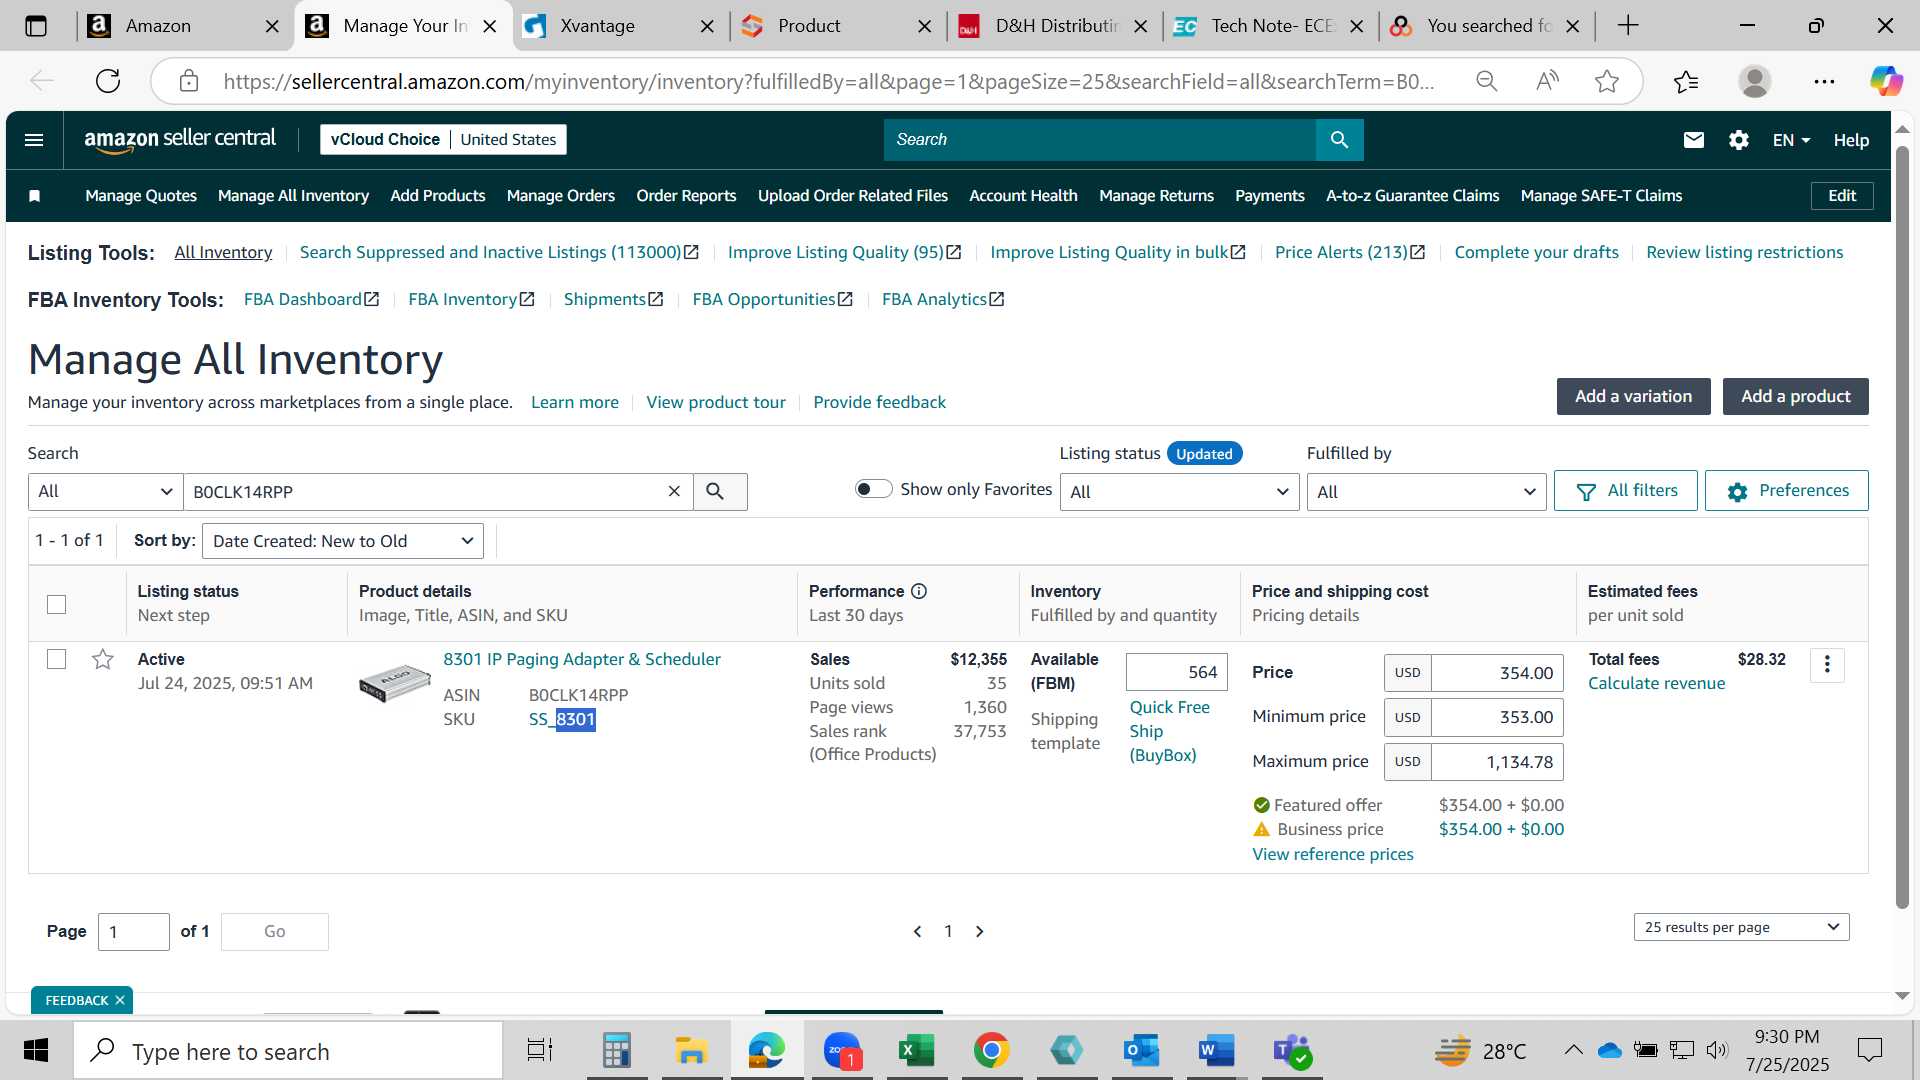Open the browser favorites list icon
This screenshot has width=1920, height=1080.
click(1686, 81)
